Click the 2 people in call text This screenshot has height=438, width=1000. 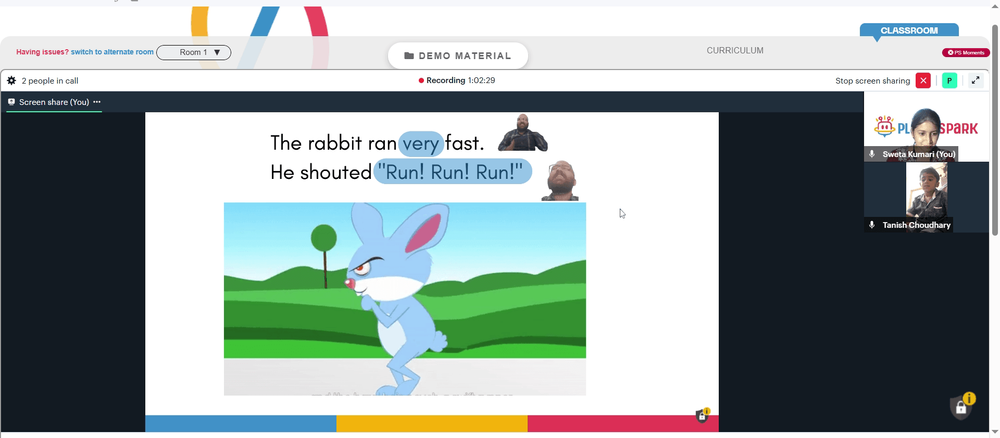tap(50, 81)
